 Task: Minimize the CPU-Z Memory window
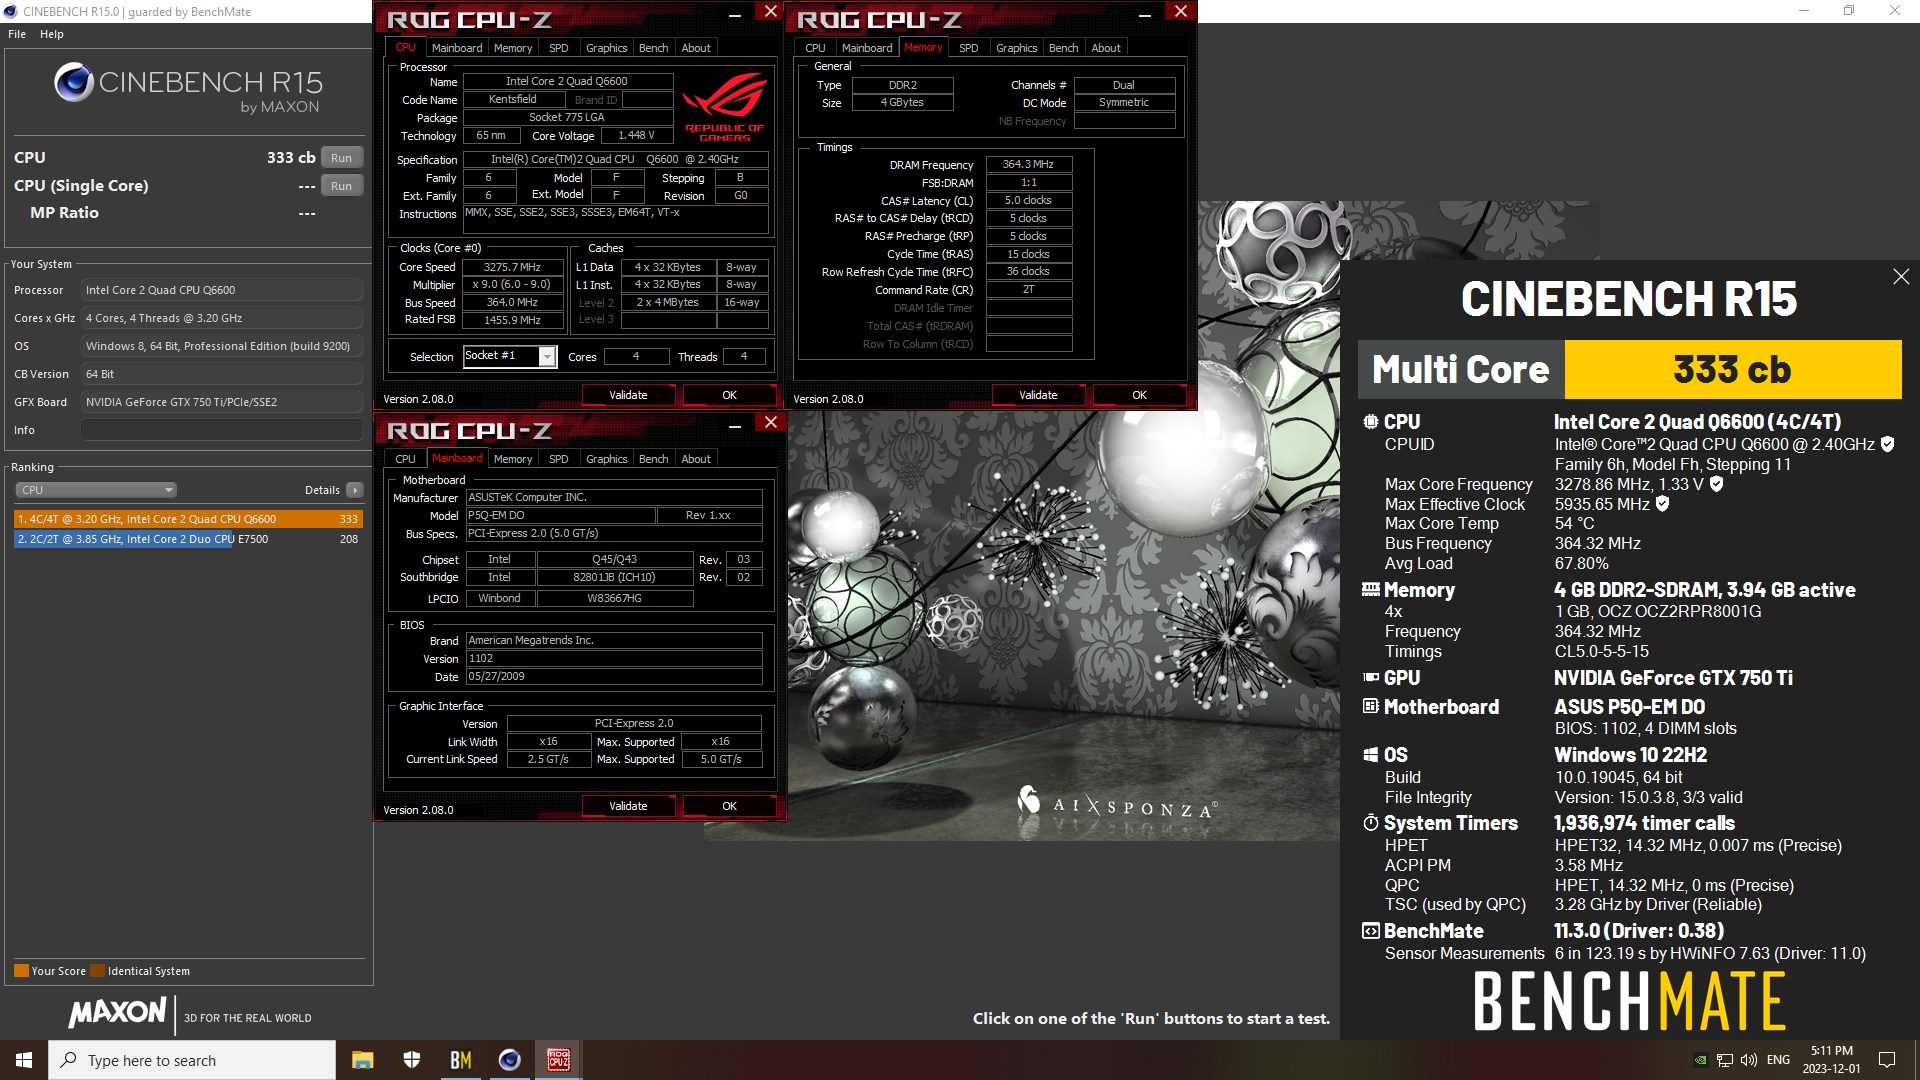pyautogui.click(x=1145, y=15)
